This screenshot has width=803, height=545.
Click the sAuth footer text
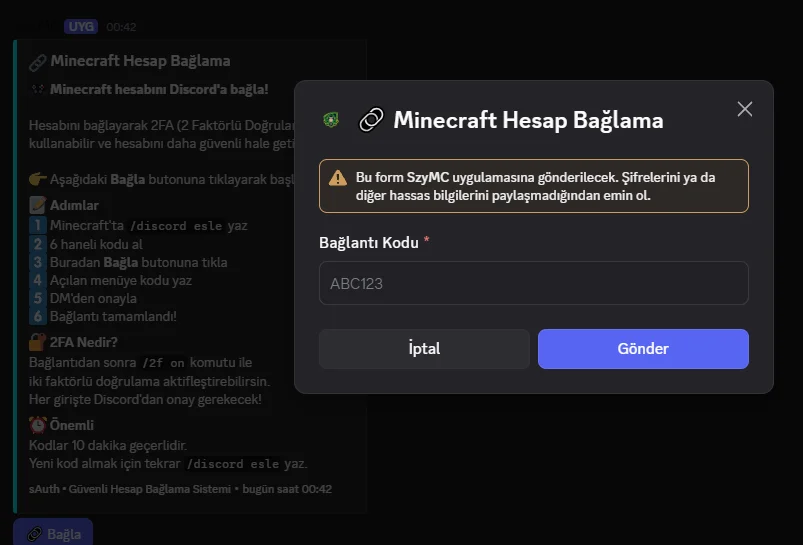[x=180, y=489]
